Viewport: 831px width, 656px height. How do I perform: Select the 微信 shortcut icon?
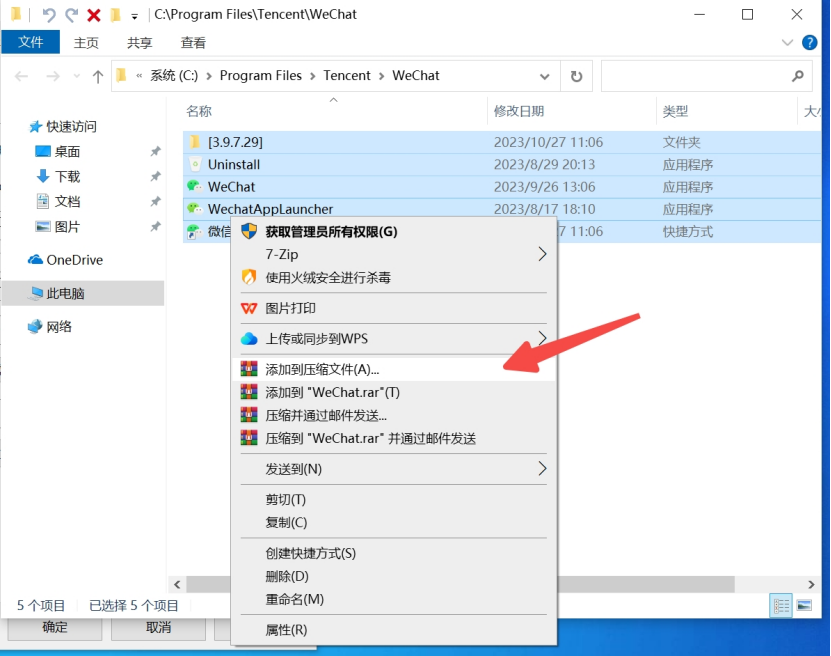195,232
